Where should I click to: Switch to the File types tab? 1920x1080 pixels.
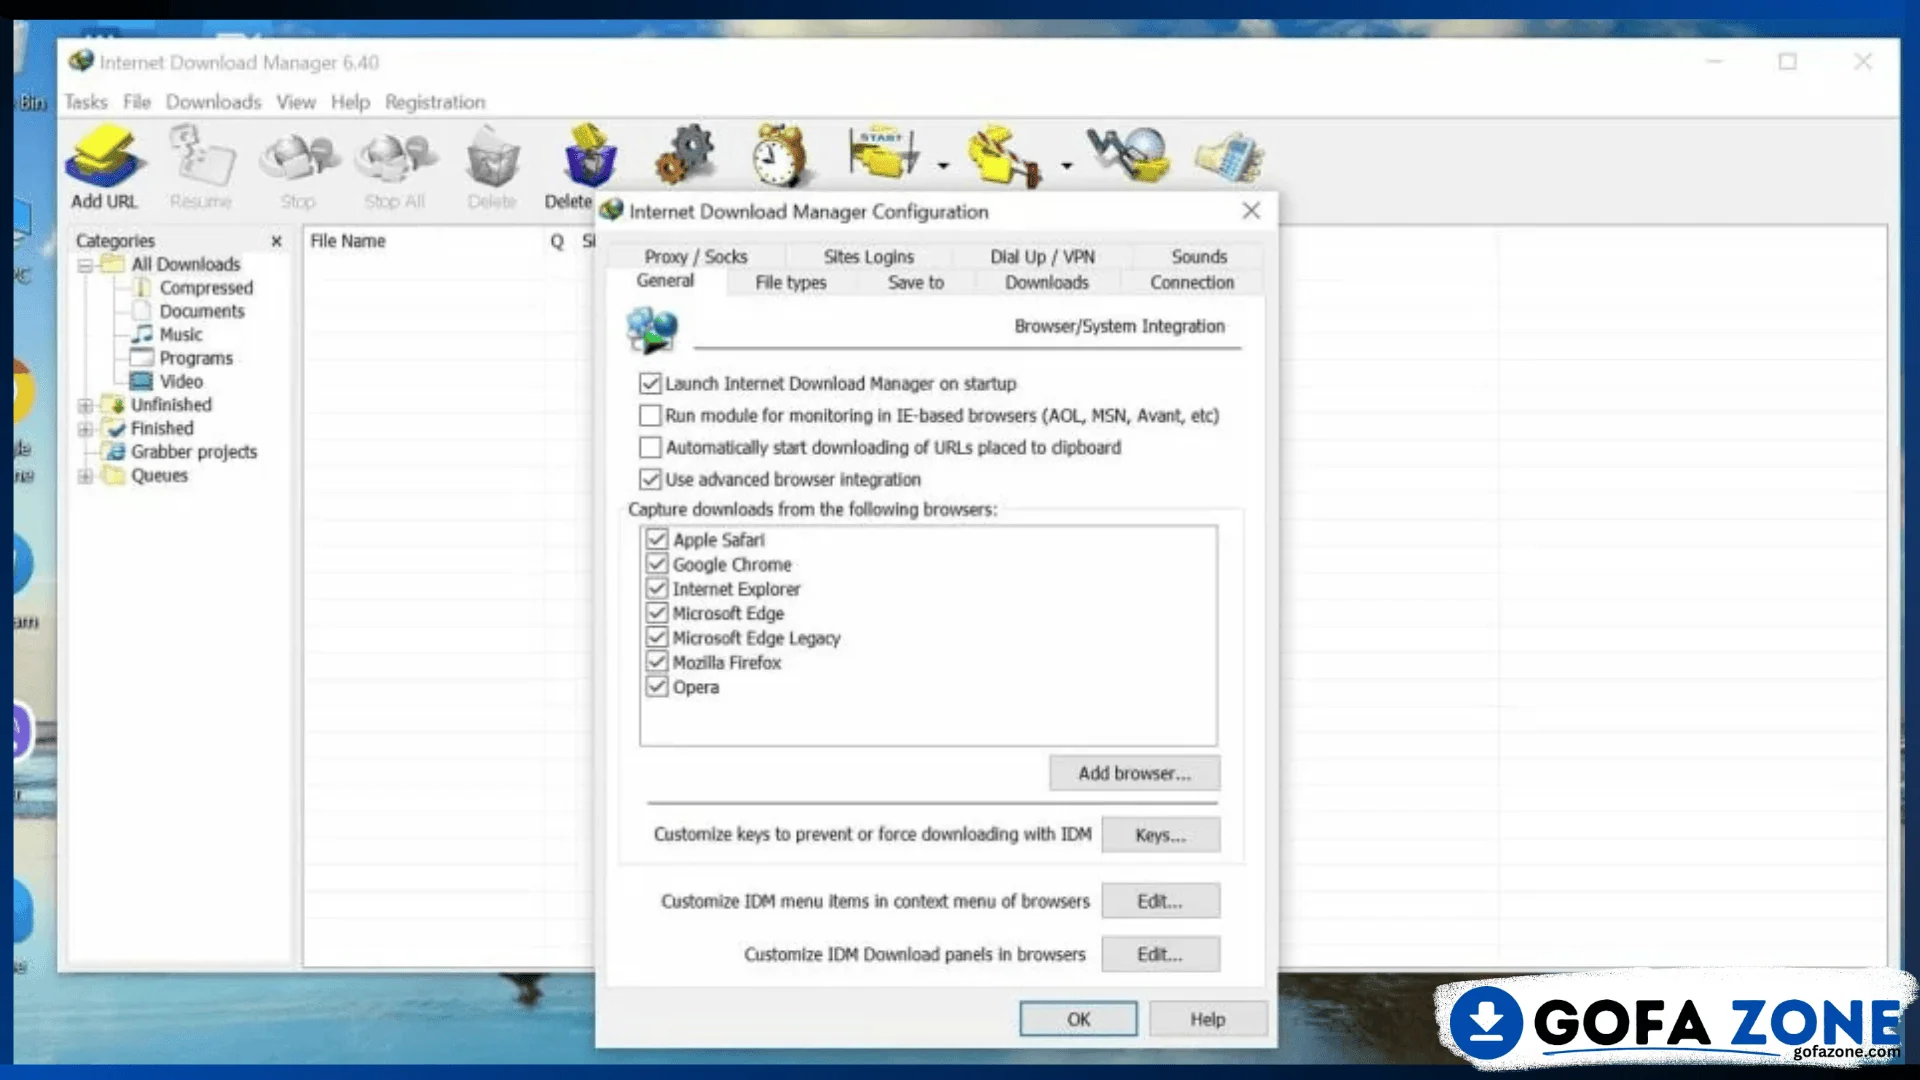point(791,283)
